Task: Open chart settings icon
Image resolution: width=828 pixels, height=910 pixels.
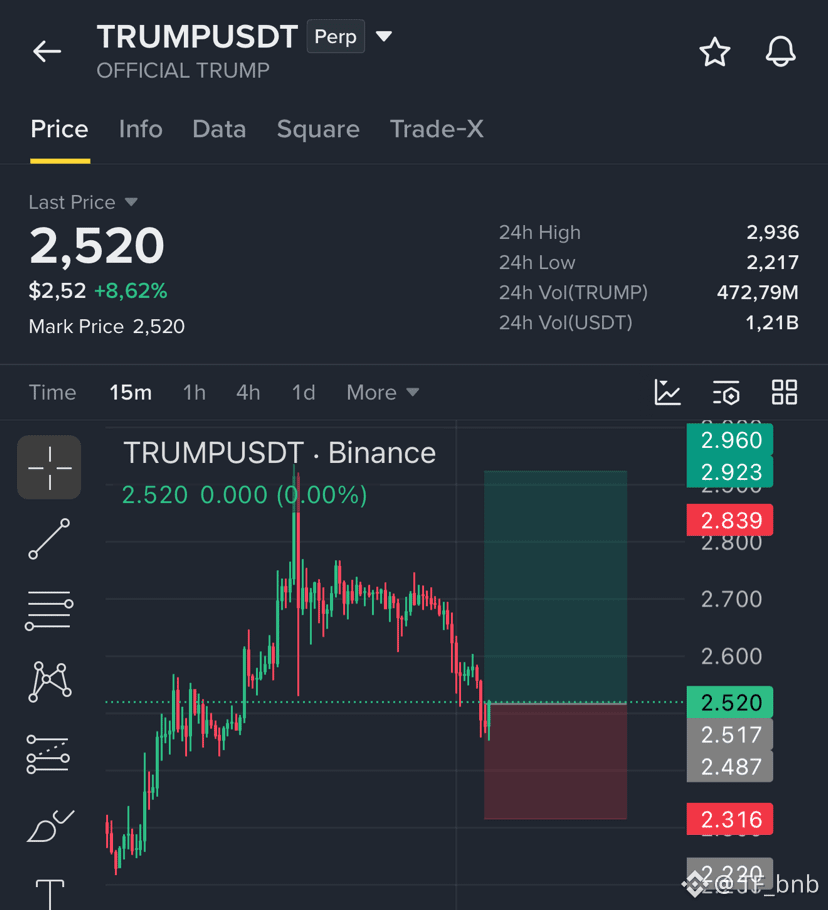Action: pos(726,392)
